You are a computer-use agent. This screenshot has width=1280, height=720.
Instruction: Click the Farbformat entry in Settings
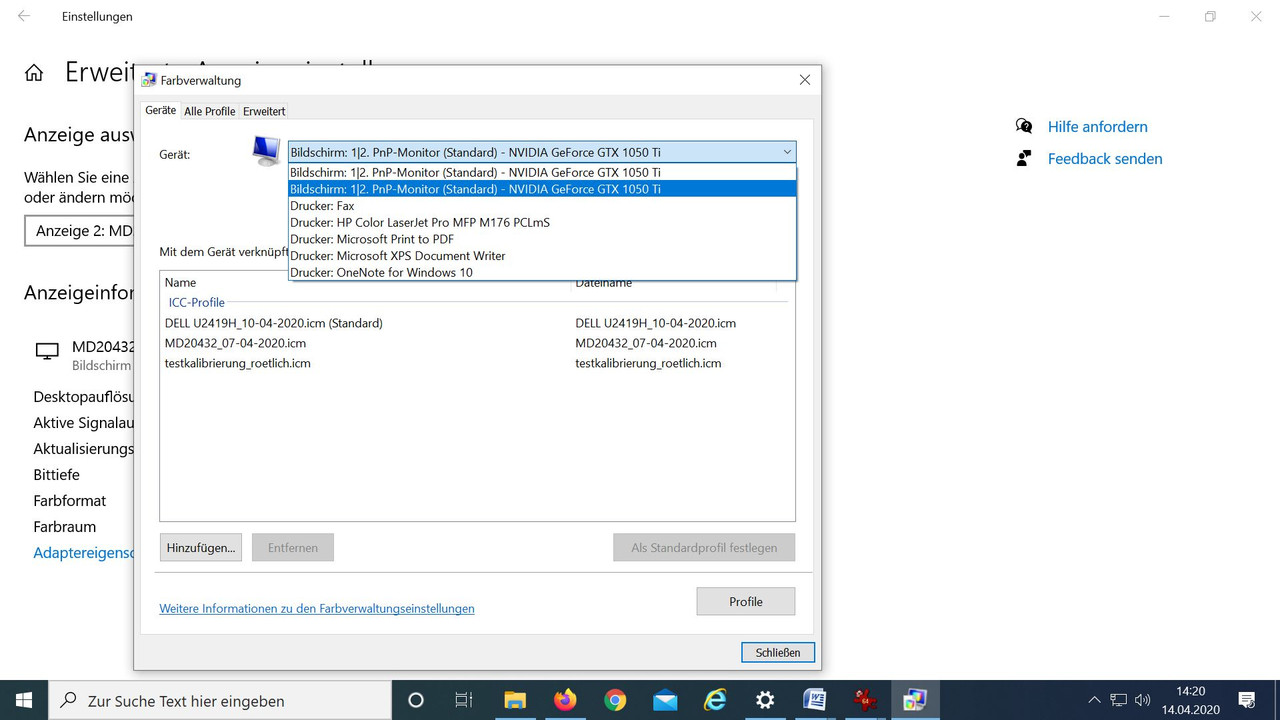click(69, 500)
